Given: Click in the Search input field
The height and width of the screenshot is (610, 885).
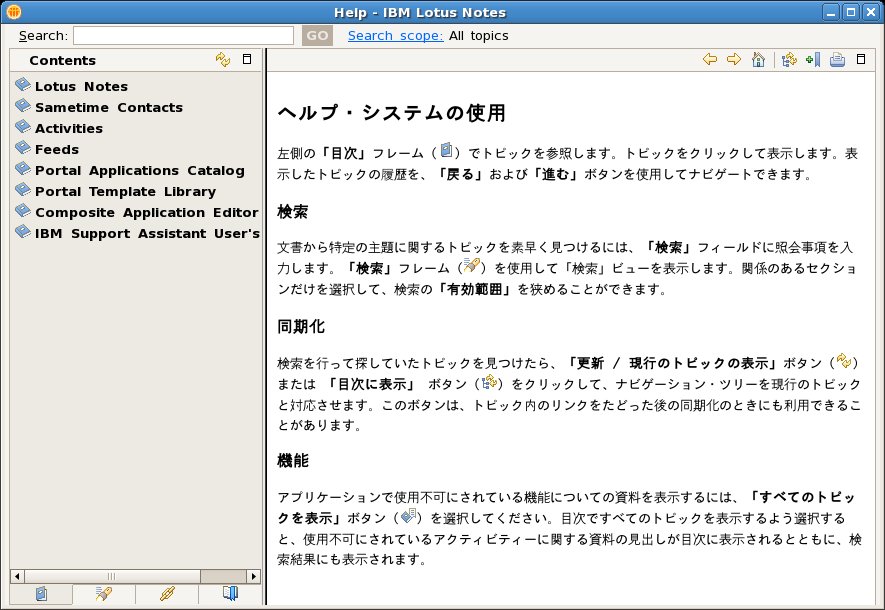Looking at the screenshot, I should [x=183, y=36].
